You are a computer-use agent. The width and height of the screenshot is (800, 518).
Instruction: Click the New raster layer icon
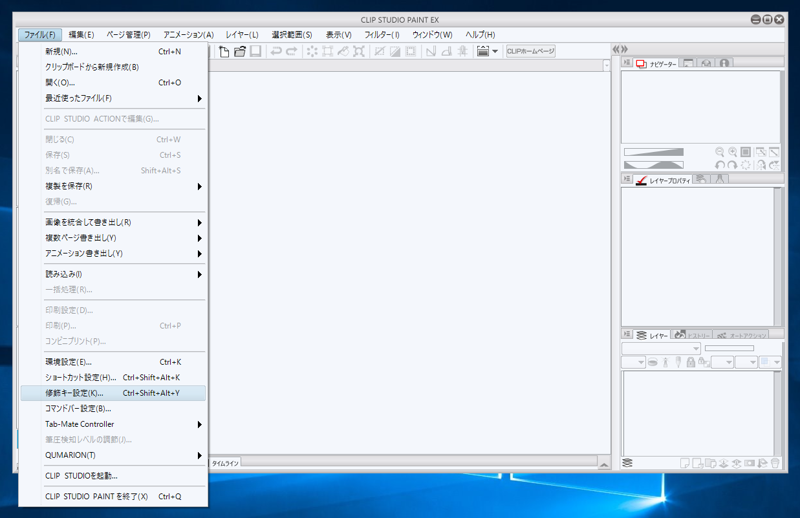tap(685, 463)
